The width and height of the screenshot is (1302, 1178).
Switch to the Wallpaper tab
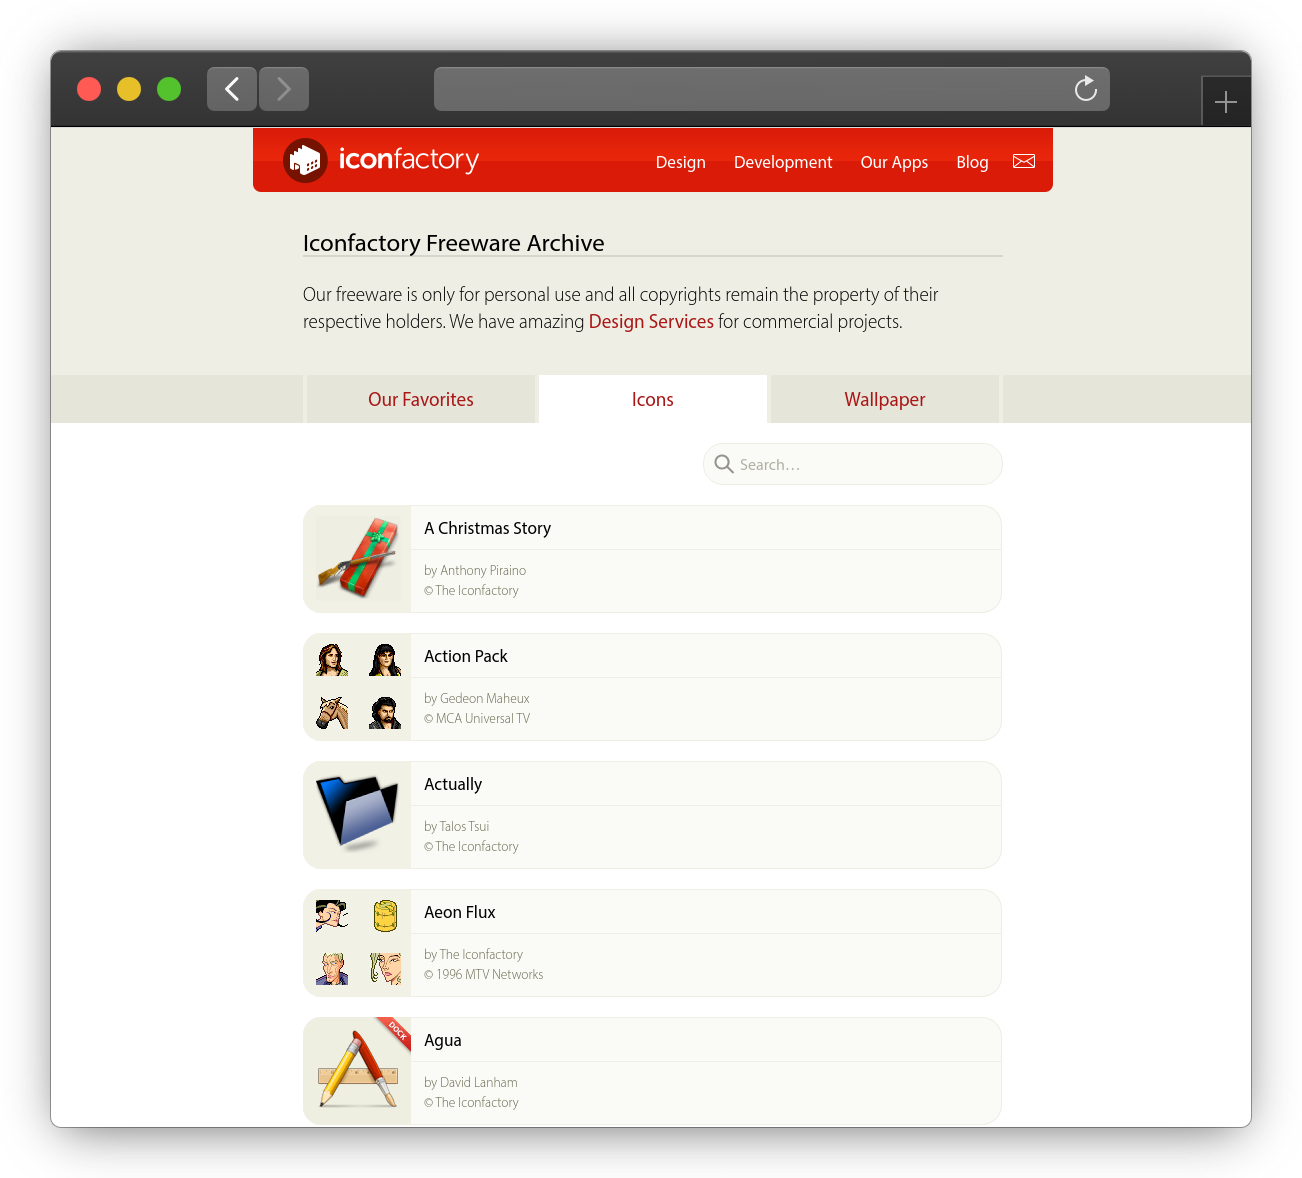[x=885, y=399]
